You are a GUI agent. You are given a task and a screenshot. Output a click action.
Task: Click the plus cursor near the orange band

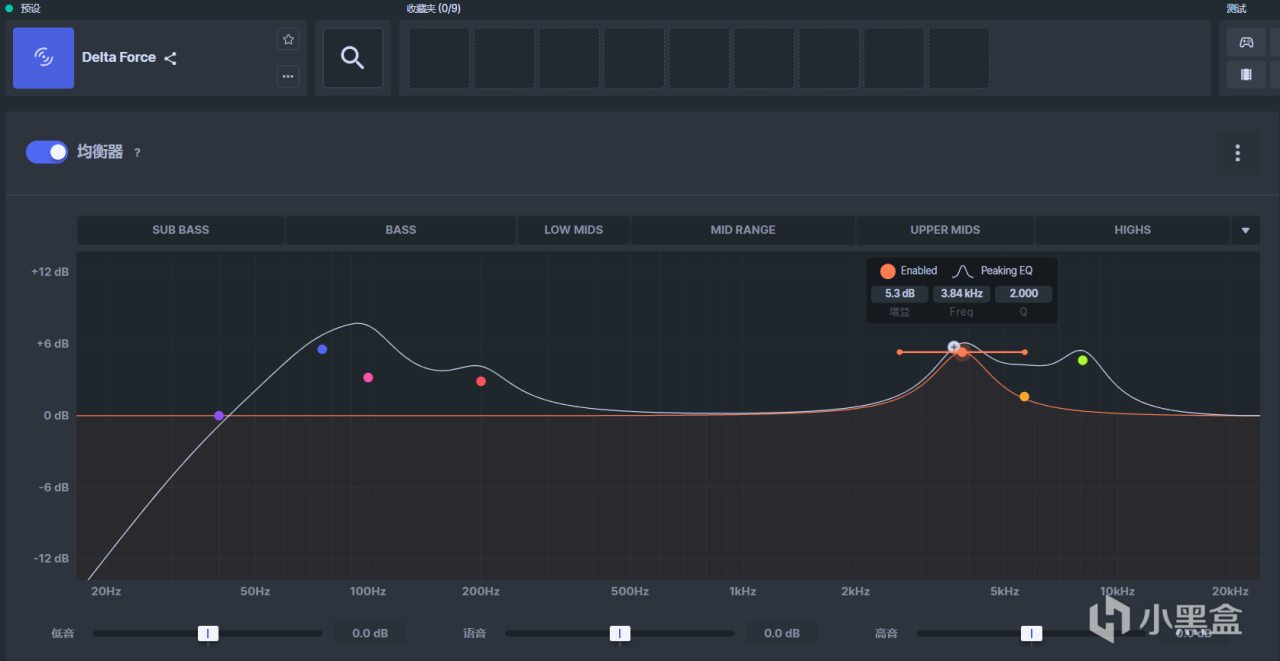(x=953, y=347)
